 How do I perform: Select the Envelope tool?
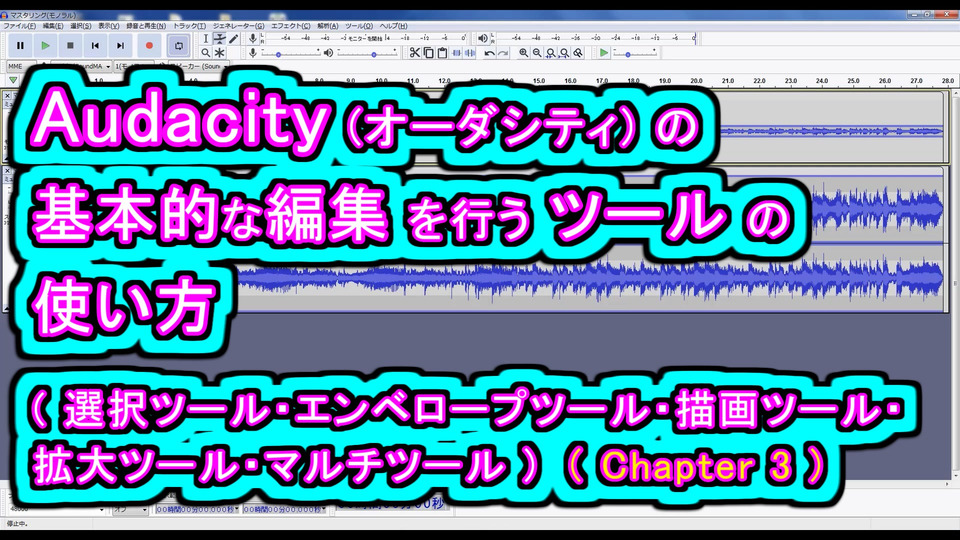pyautogui.click(x=220, y=39)
